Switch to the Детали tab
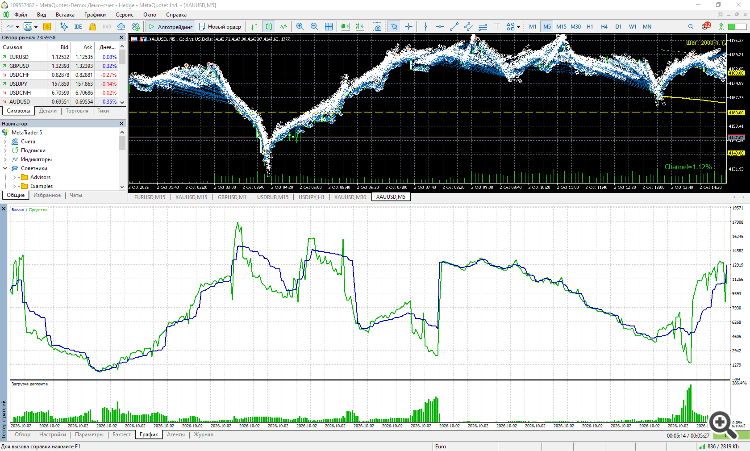This screenshot has width=750, height=451. tap(48, 111)
